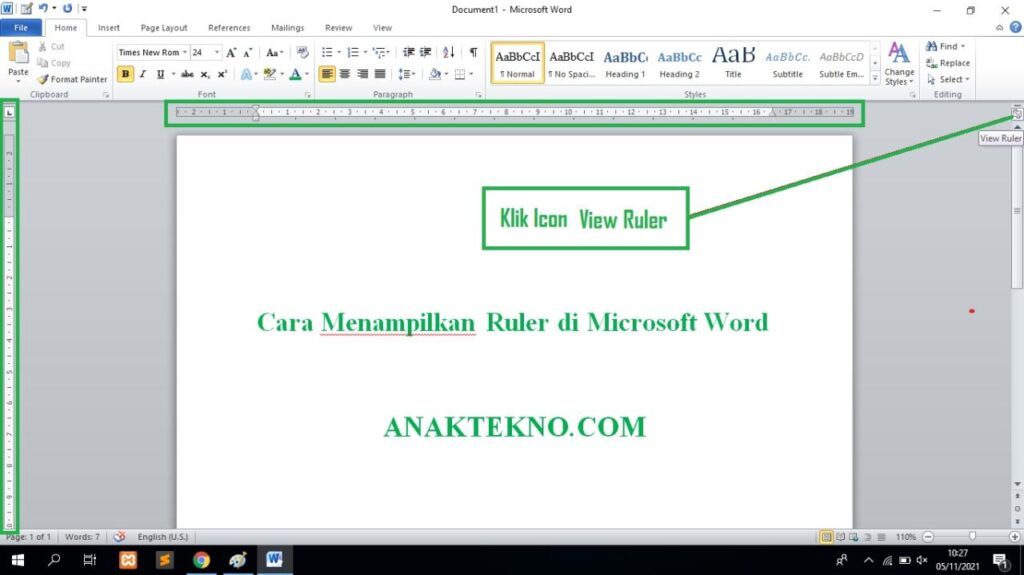
Task: Click the Paste clipboard icon
Action: 18,52
